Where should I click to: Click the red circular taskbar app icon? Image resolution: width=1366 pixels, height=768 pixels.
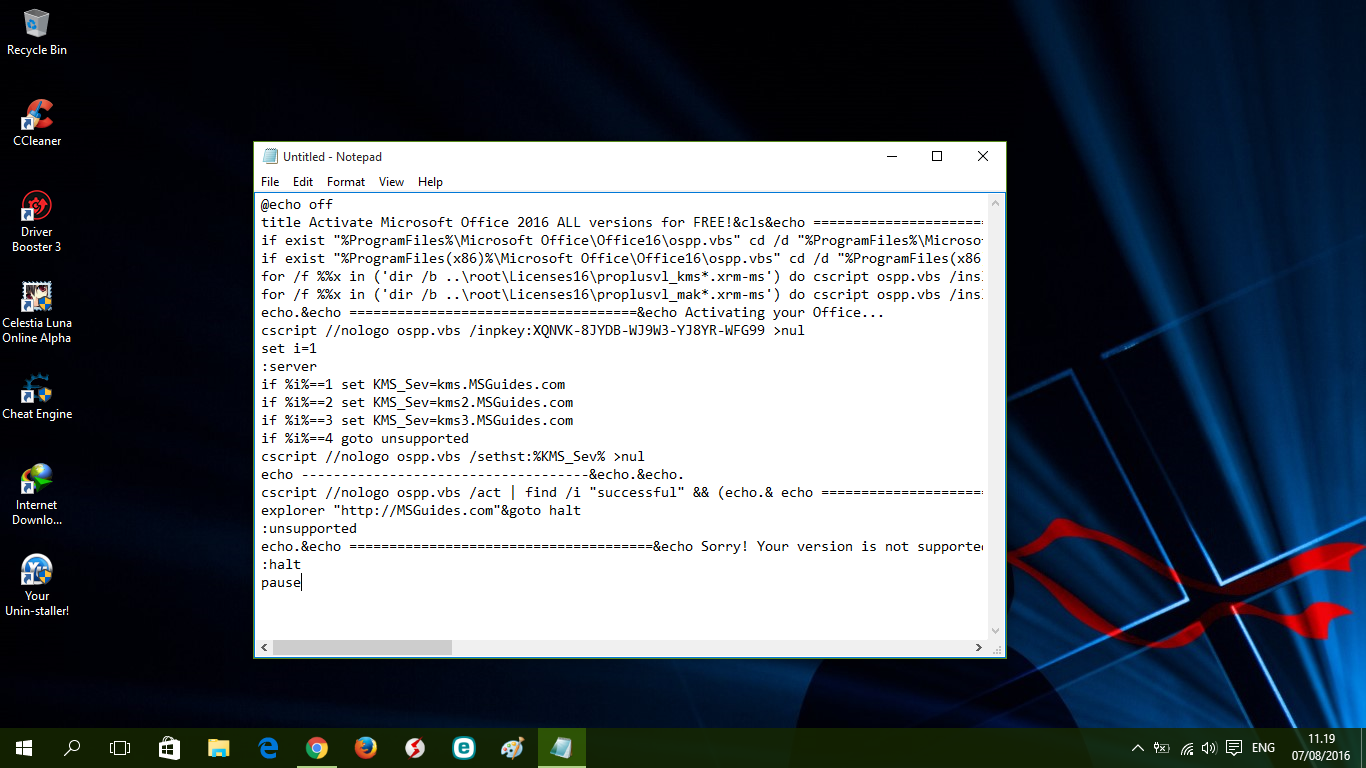click(x=414, y=748)
